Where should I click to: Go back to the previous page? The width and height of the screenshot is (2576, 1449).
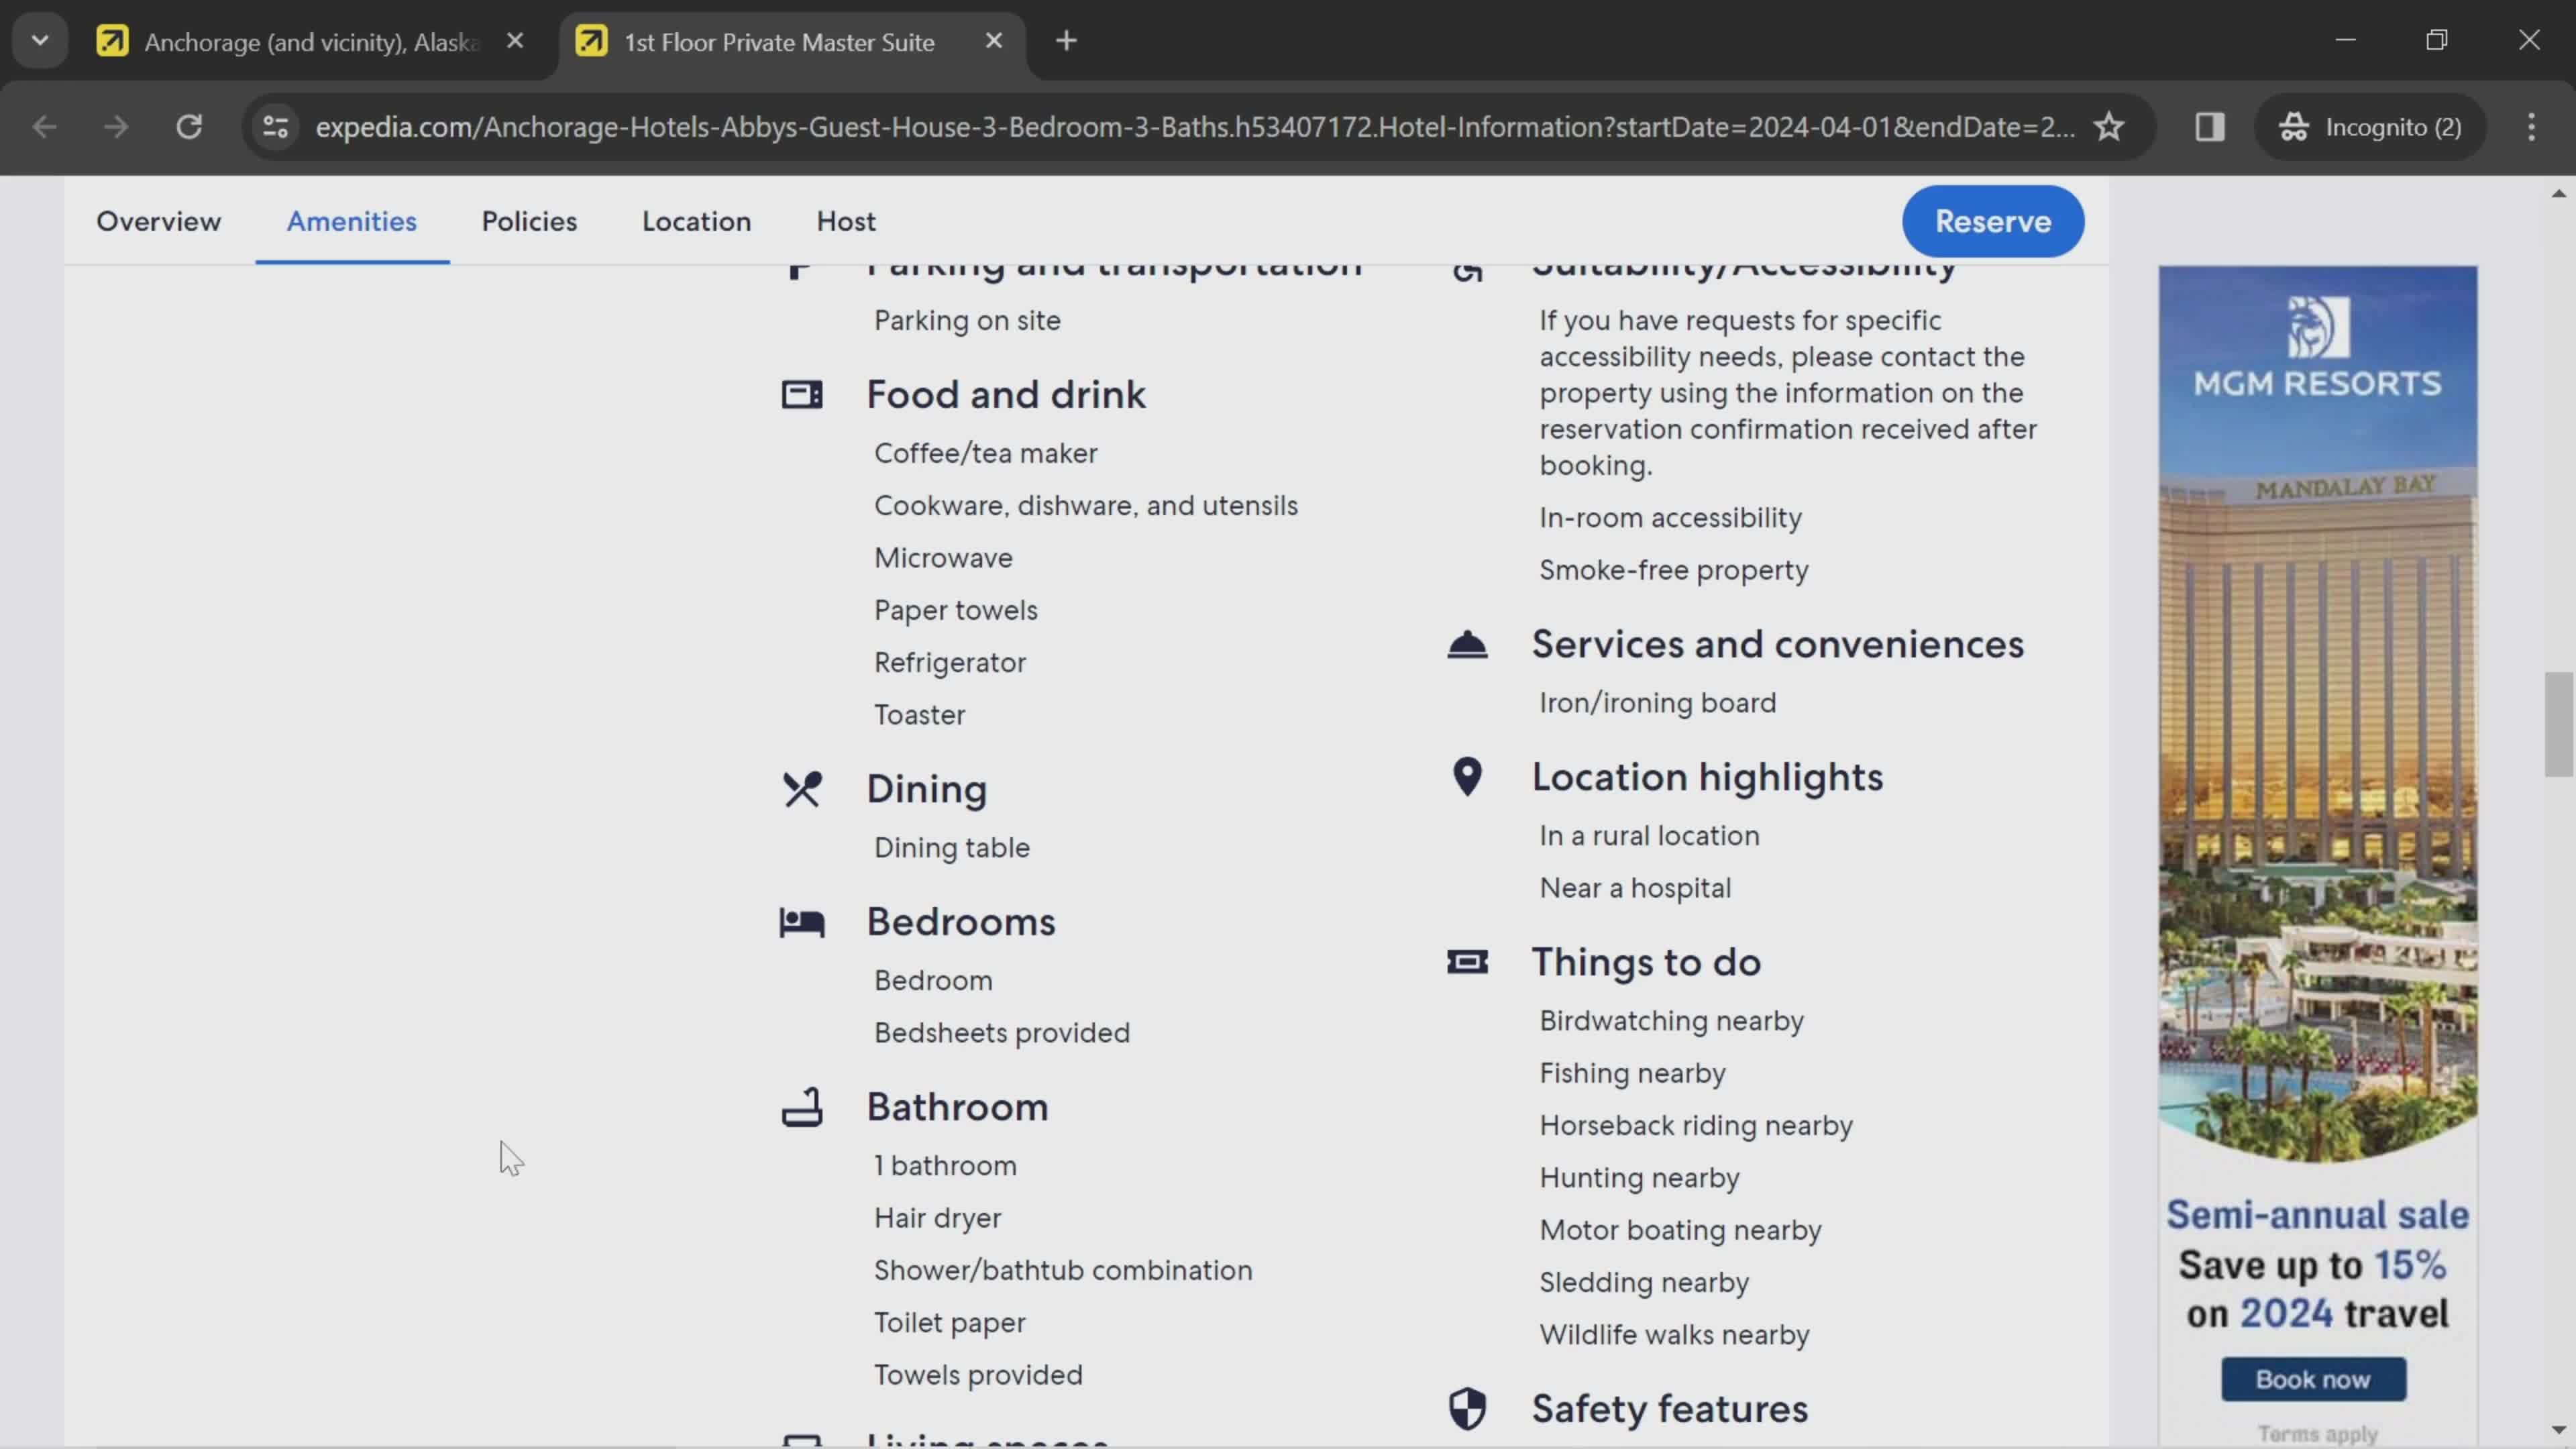coord(45,127)
